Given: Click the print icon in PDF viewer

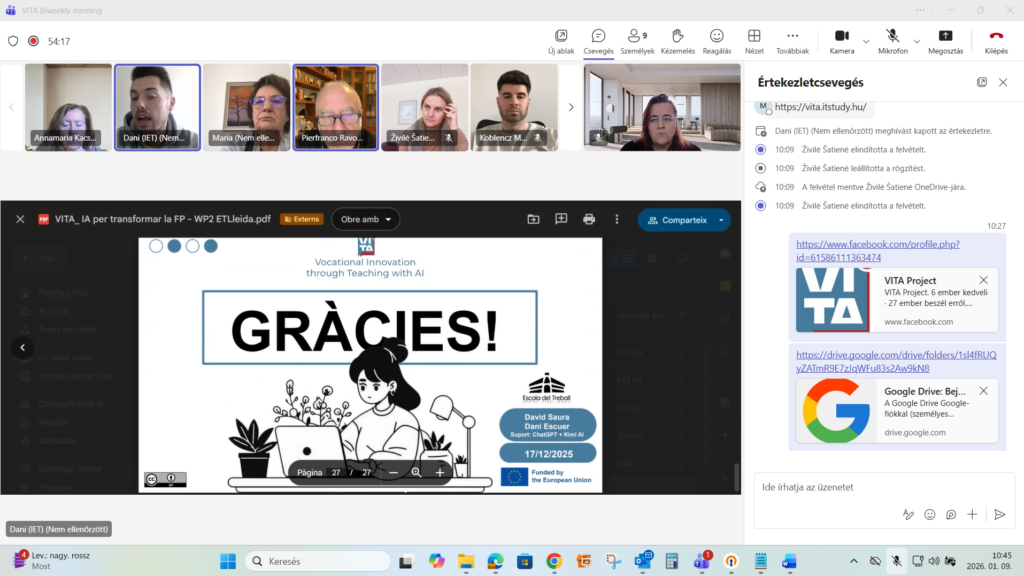Looking at the screenshot, I should pos(589,219).
